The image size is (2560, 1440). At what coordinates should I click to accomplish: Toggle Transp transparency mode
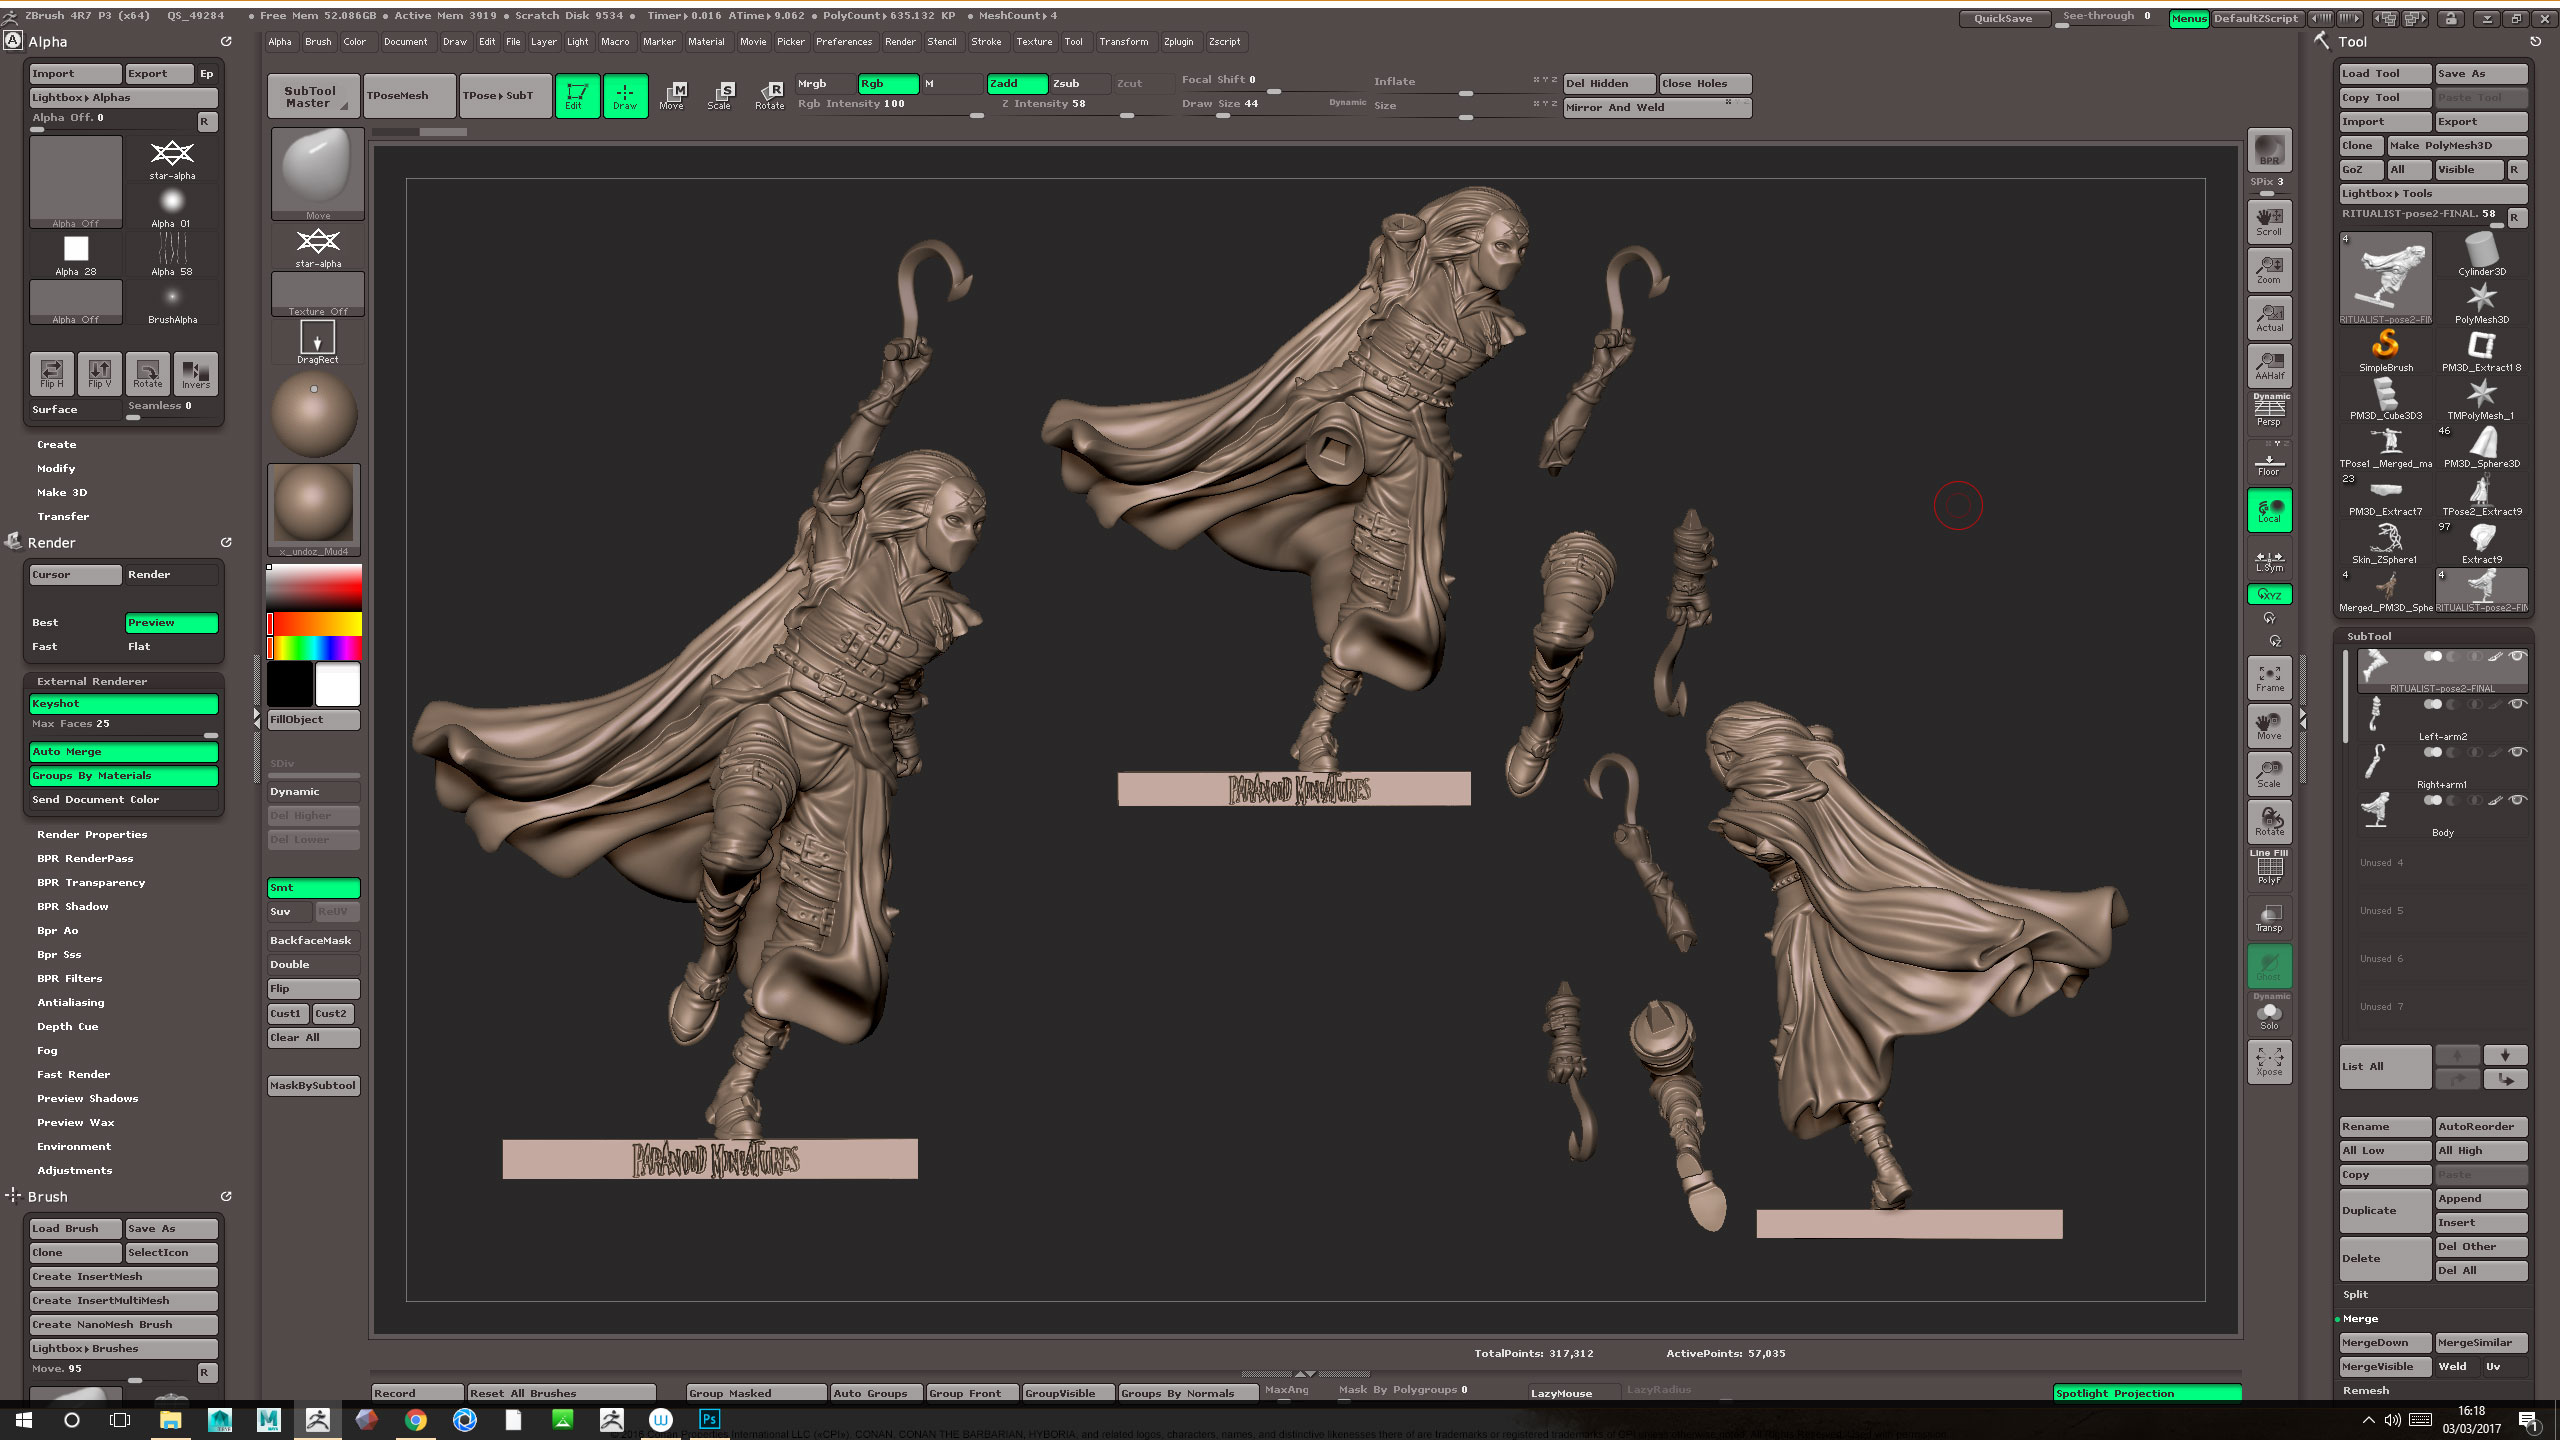[x=2269, y=917]
